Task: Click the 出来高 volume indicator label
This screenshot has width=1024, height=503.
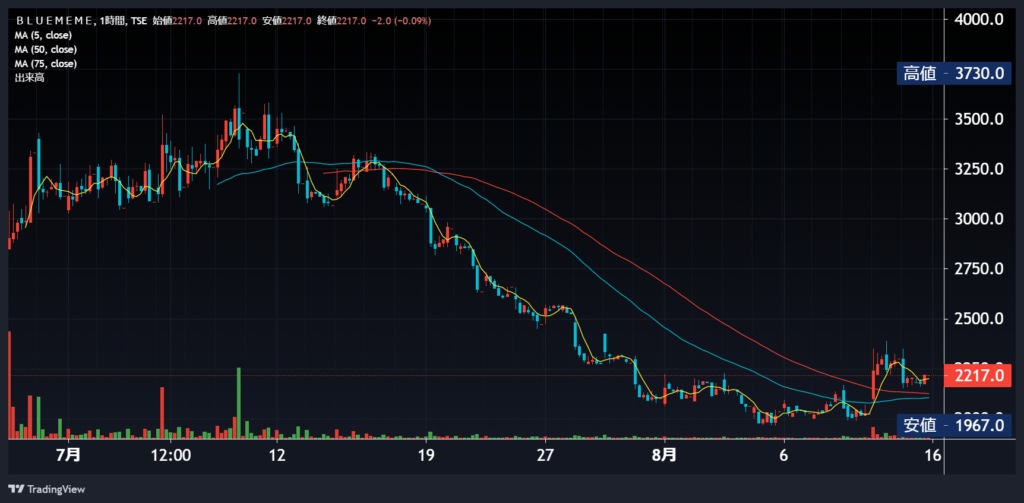Action: pos(29,78)
